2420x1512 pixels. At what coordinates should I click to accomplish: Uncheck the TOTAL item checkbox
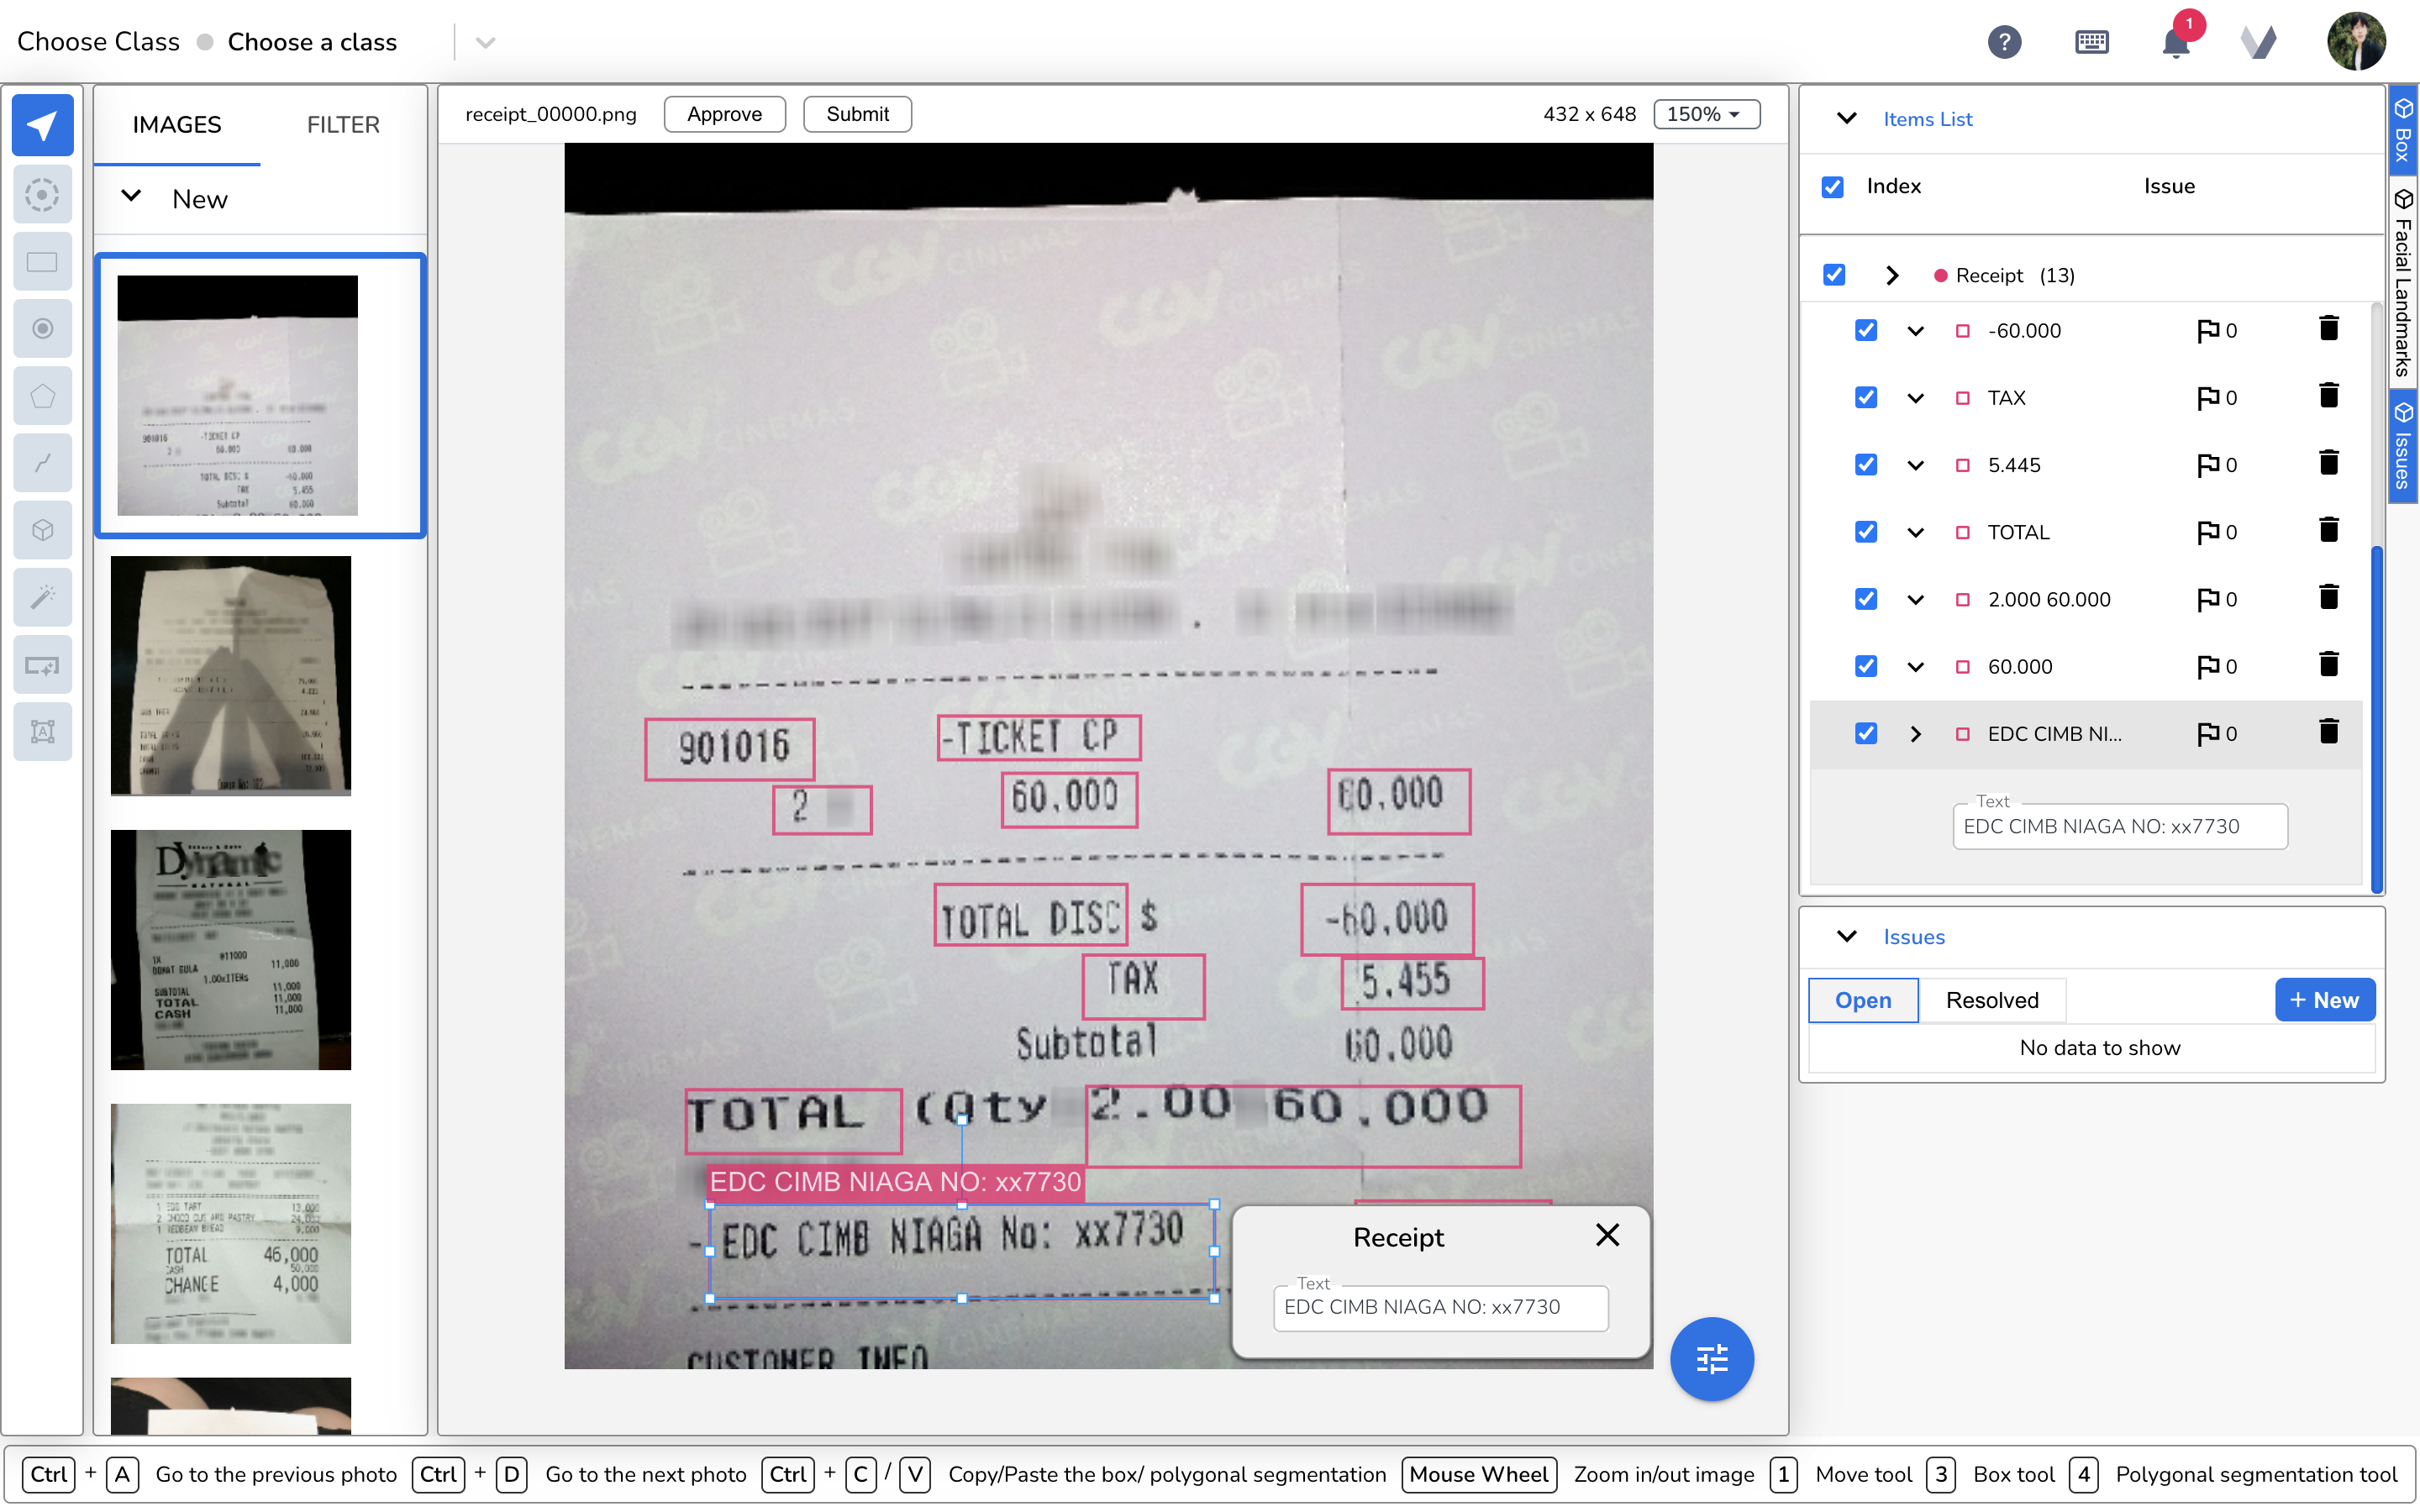(x=1865, y=532)
